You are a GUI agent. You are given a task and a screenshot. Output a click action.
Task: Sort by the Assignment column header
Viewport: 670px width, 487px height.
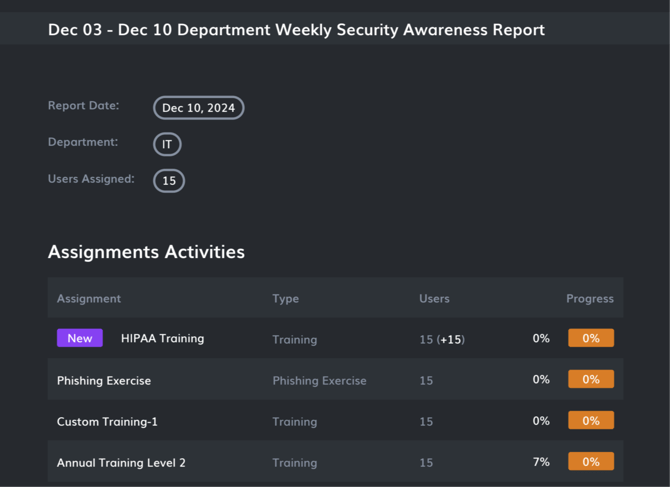coord(89,298)
